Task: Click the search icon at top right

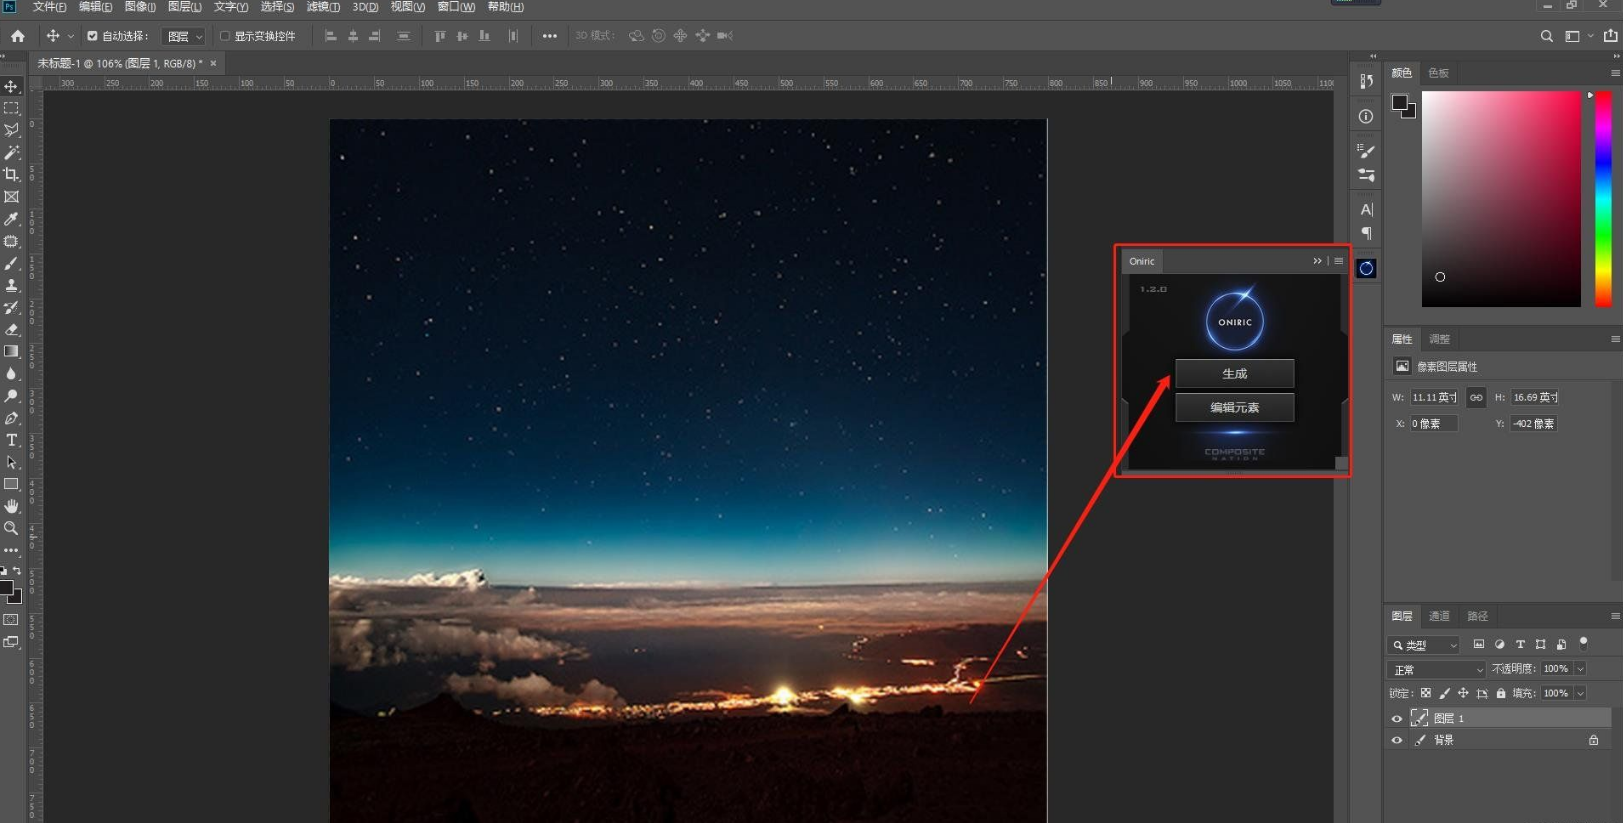Action: point(1547,36)
